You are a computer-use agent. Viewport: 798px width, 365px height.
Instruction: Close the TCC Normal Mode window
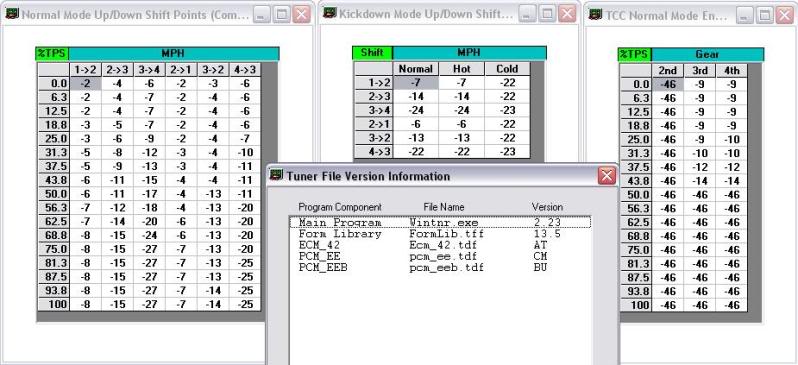785,15
